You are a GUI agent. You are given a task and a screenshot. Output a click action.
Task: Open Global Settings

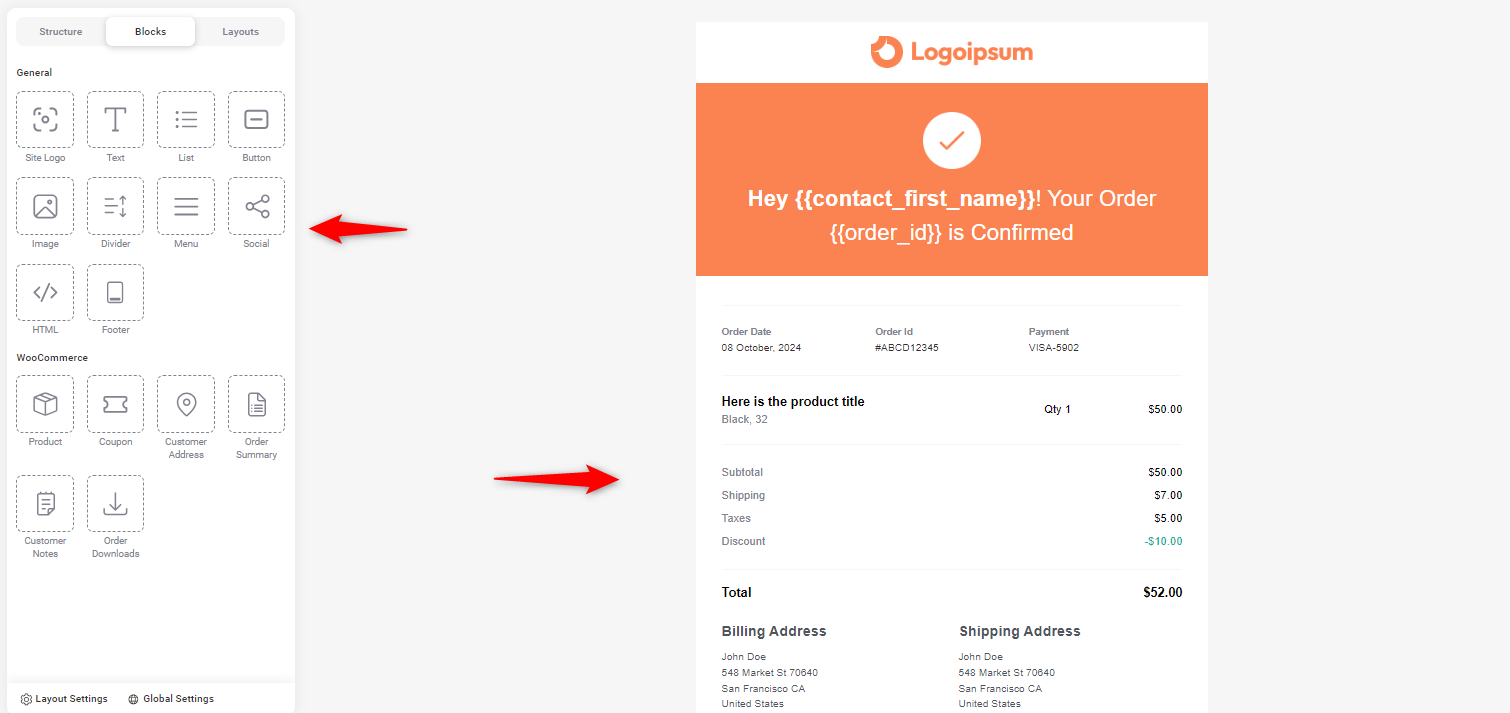coord(171,699)
